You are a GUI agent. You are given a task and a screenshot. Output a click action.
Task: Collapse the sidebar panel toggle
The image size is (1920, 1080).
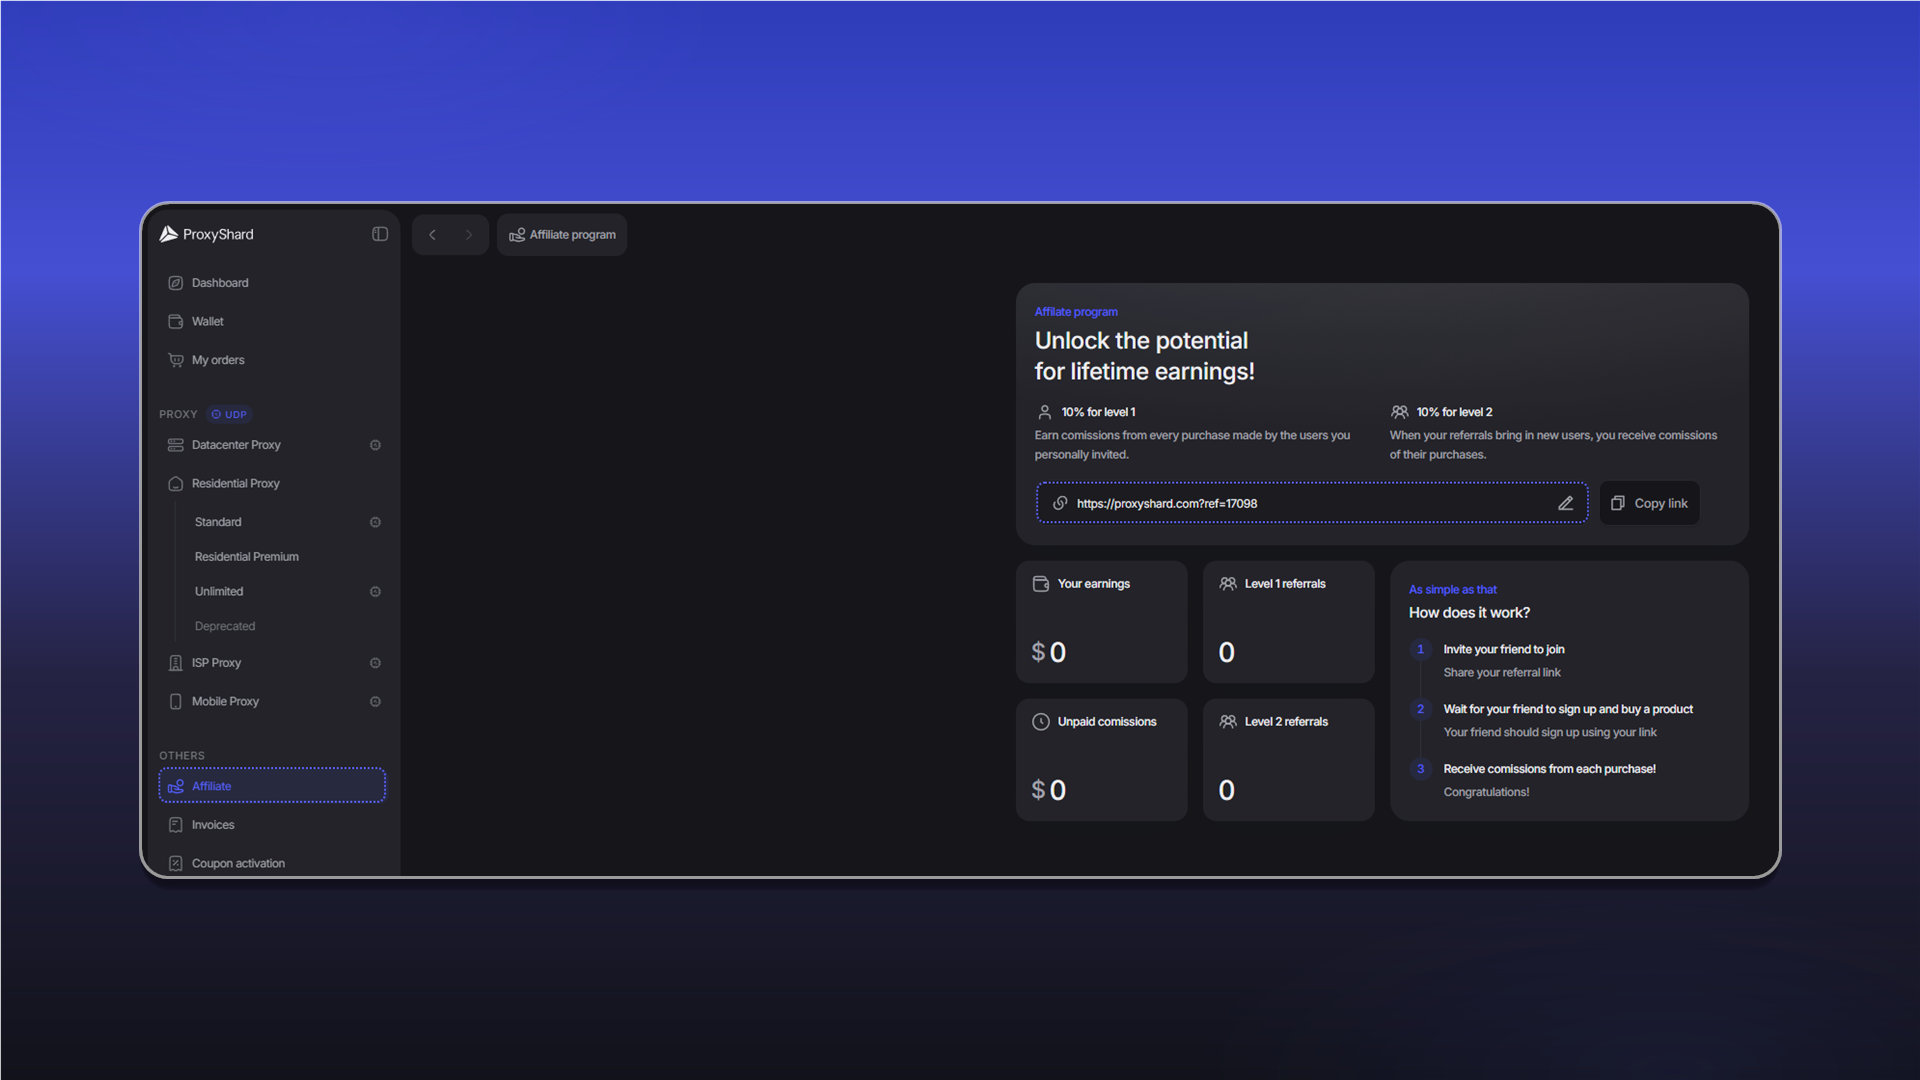[380, 234]
